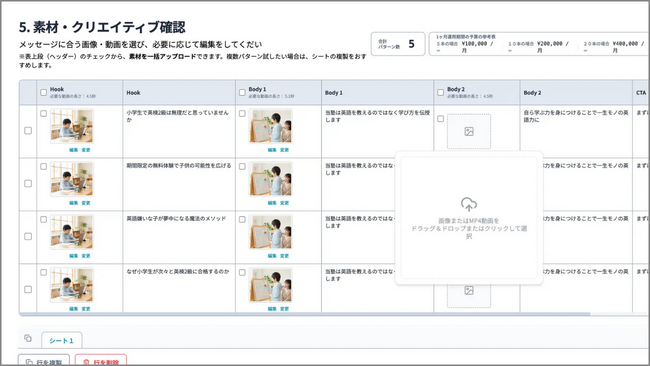
Task: Open the Body 1 thumbnail in the 小学生で英検2級 row
Action: 270,126
